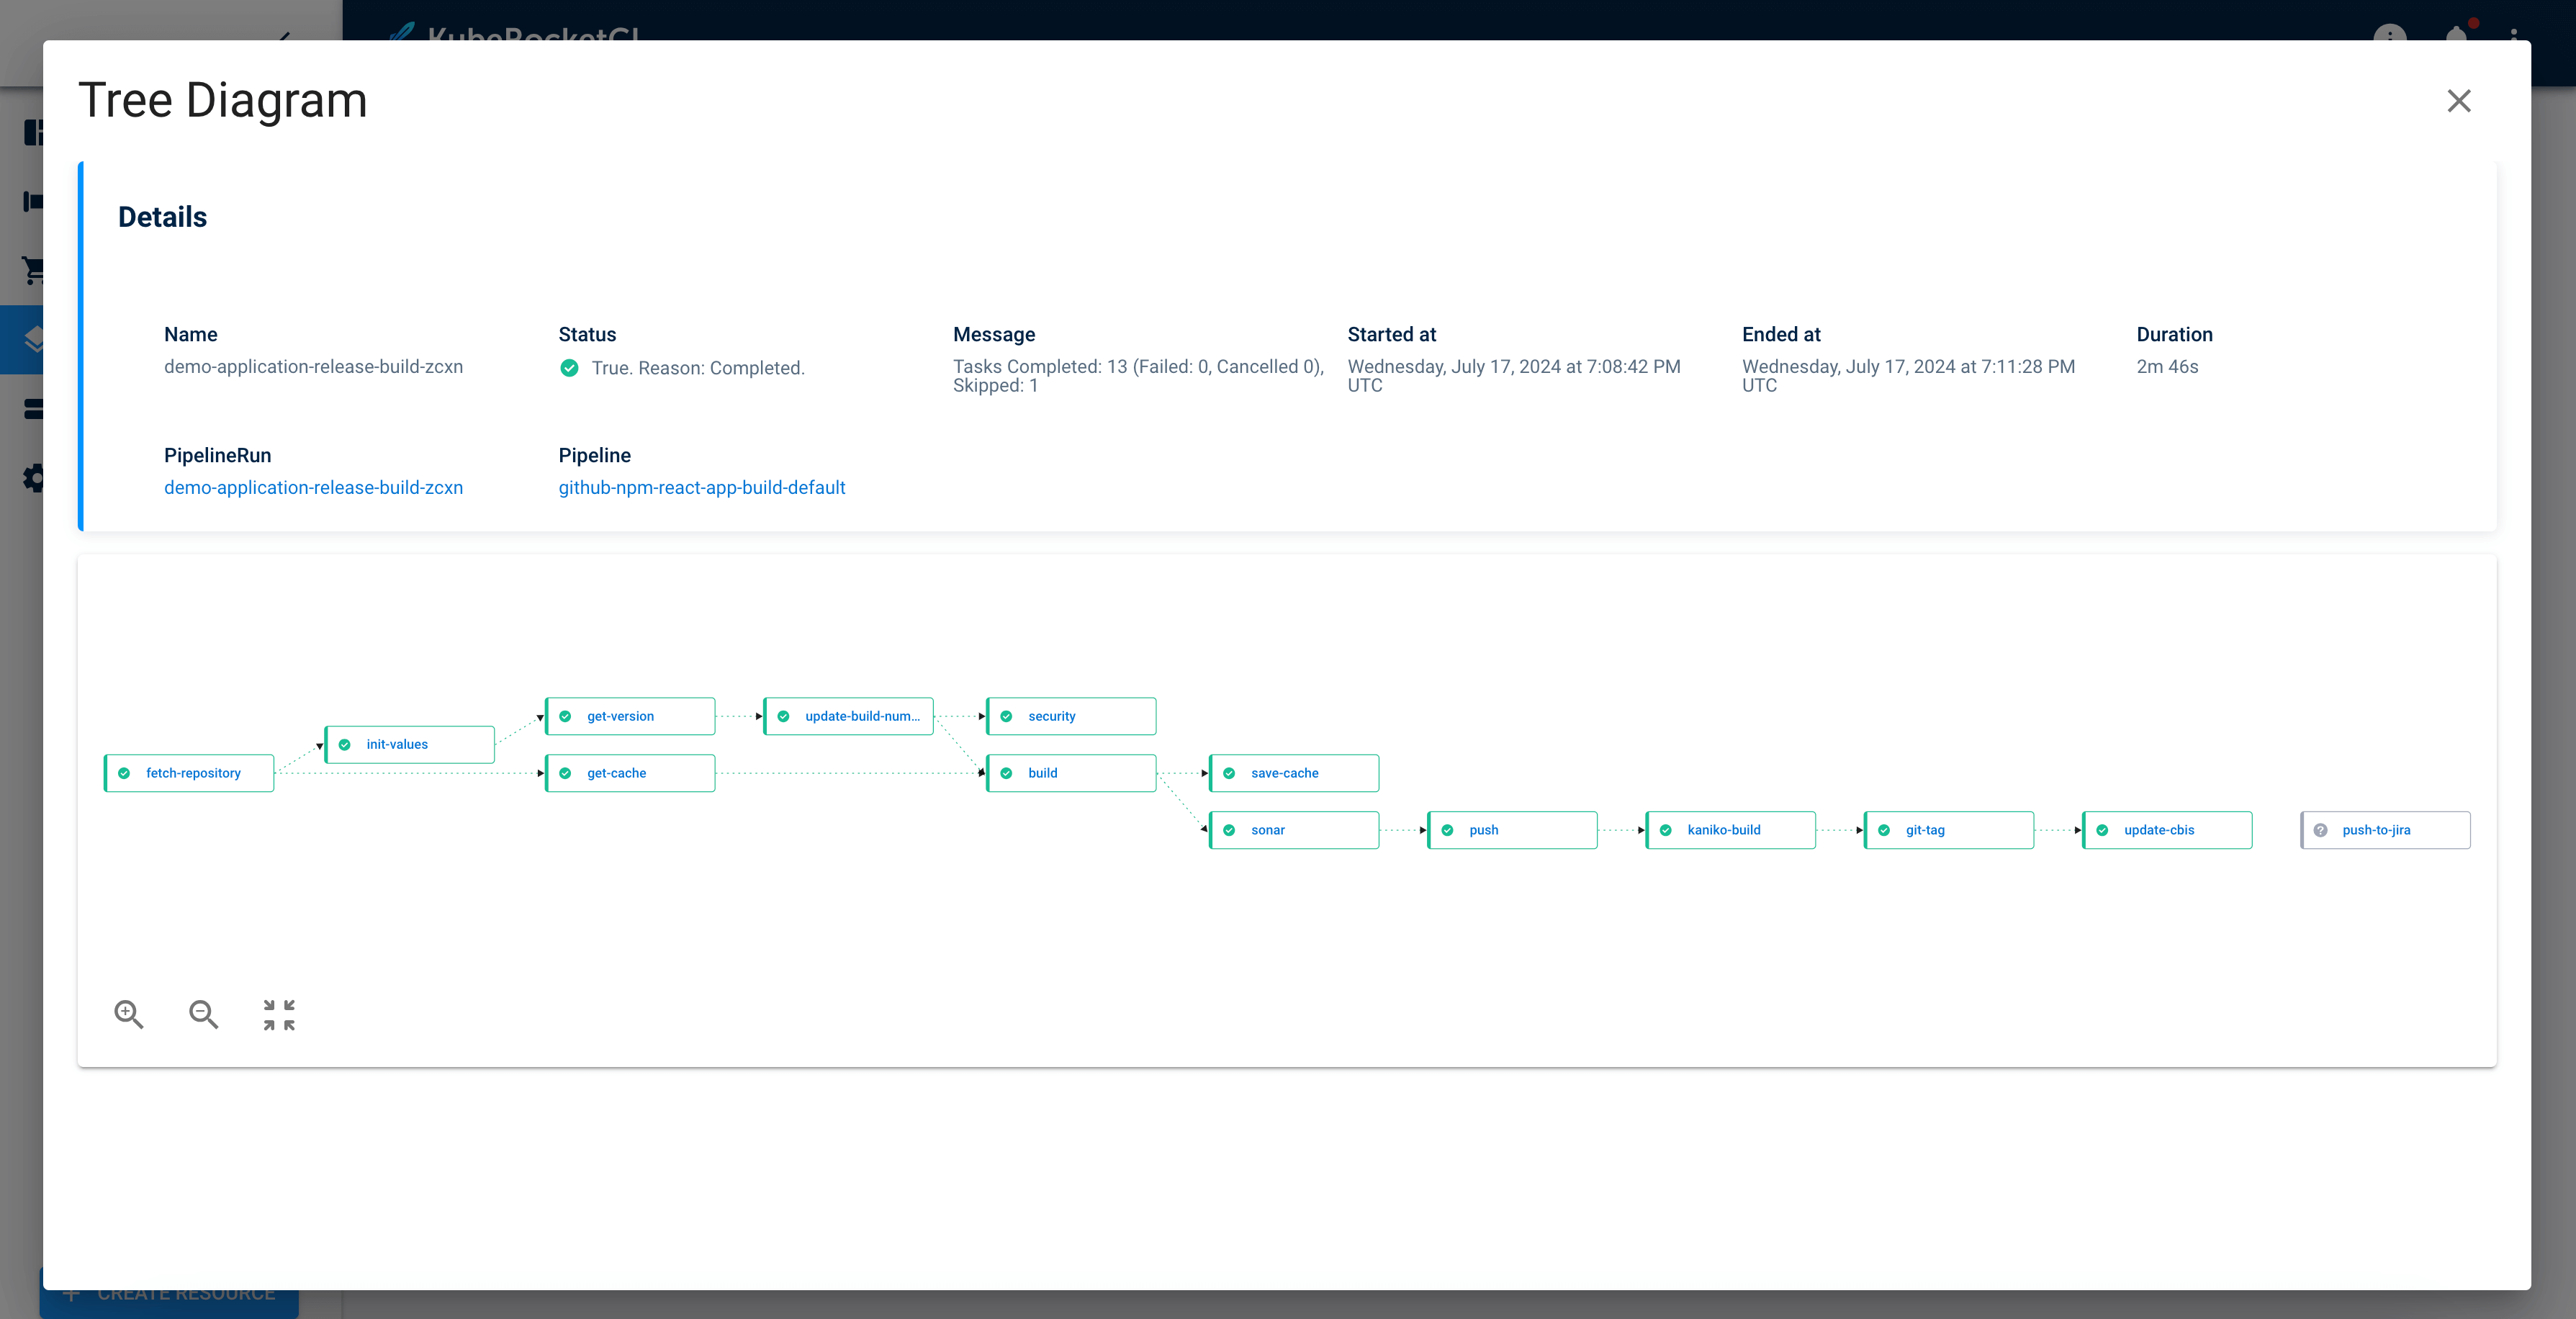Image resolution: width=2576 pixels, height=1319 pixels.
Task: Click the run name under Name label
Action: tap(313, 367)
